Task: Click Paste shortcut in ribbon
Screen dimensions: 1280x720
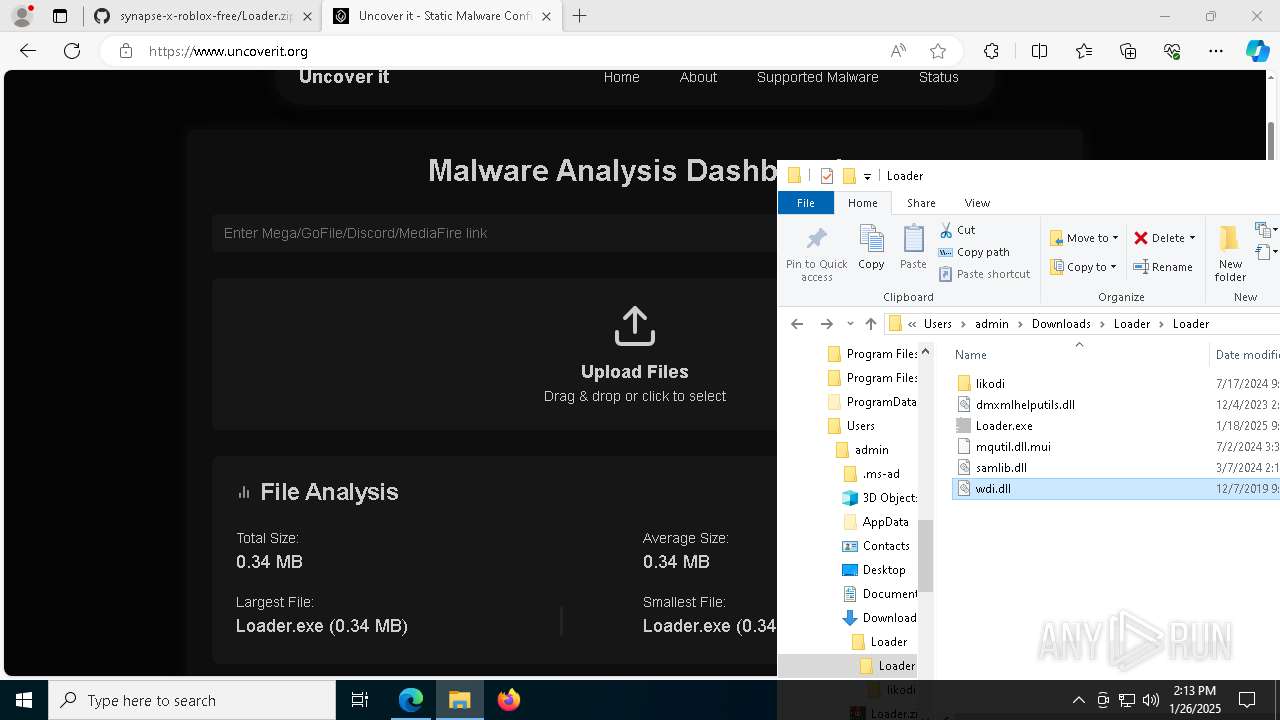Action: click(x=984, y=274)
